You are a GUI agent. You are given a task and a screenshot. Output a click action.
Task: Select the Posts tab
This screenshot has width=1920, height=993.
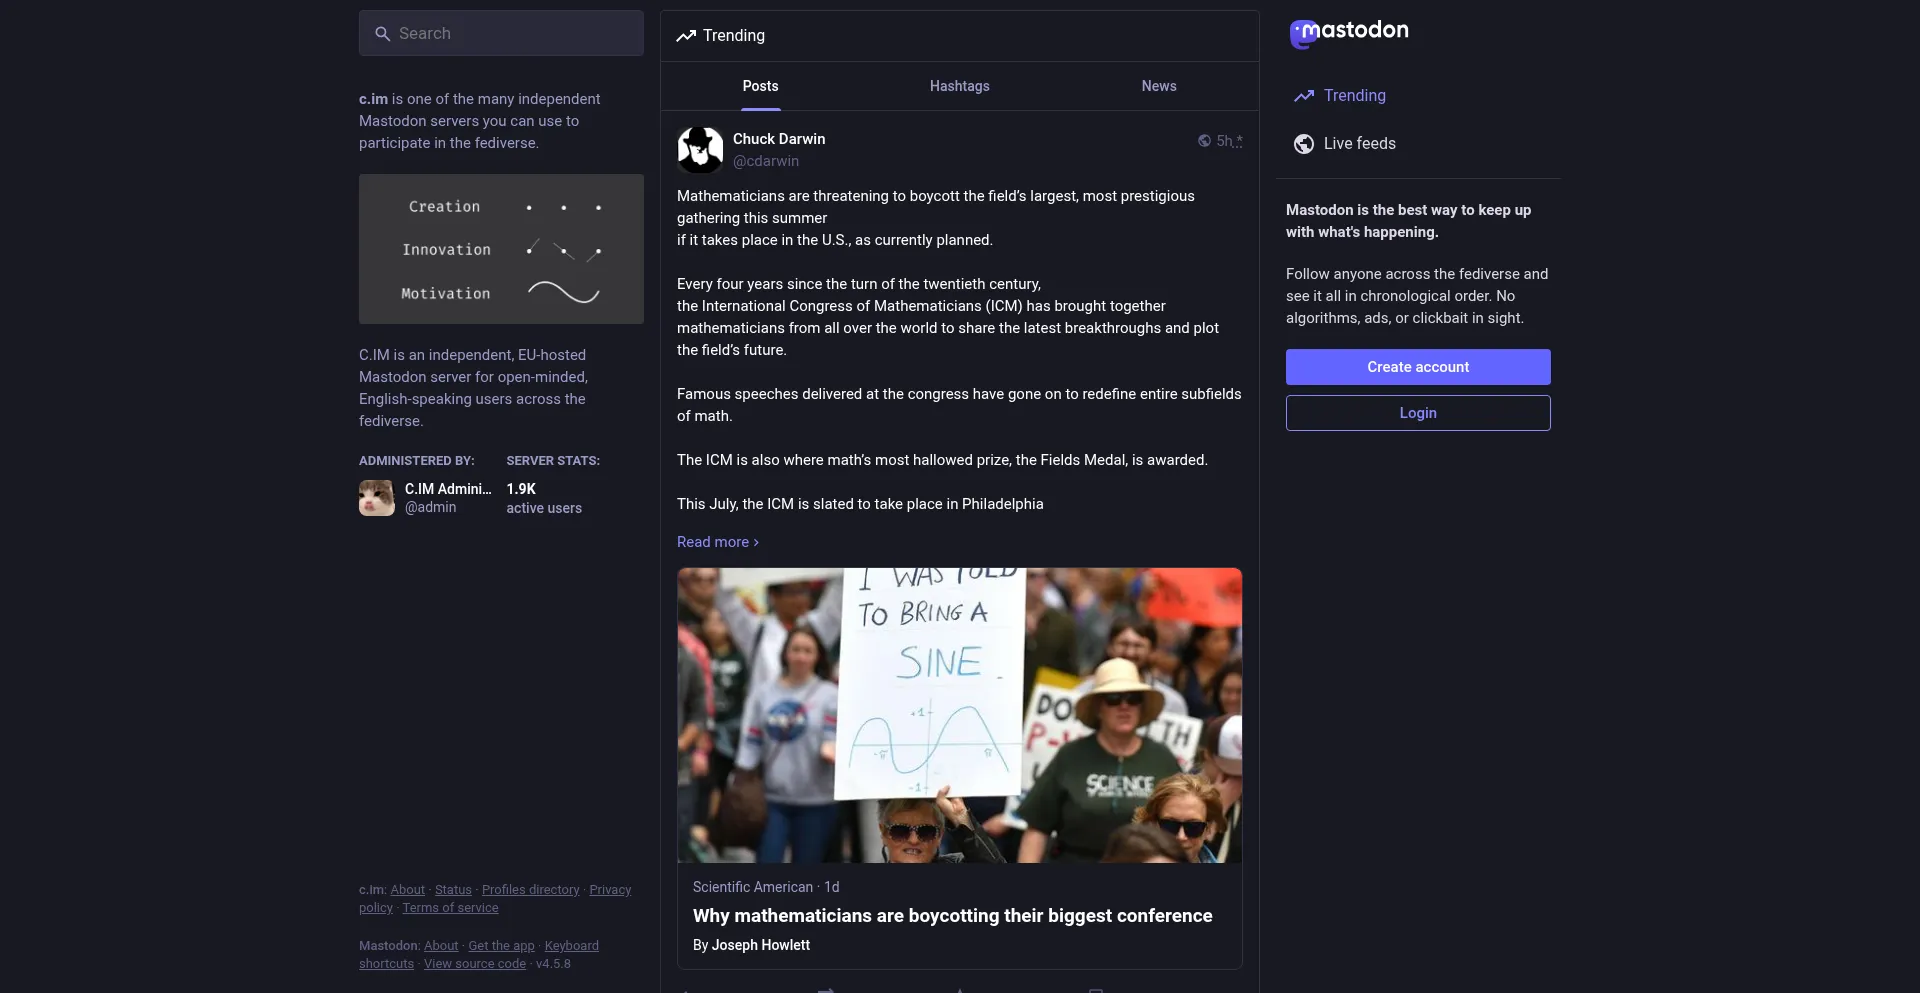point(760,86)
